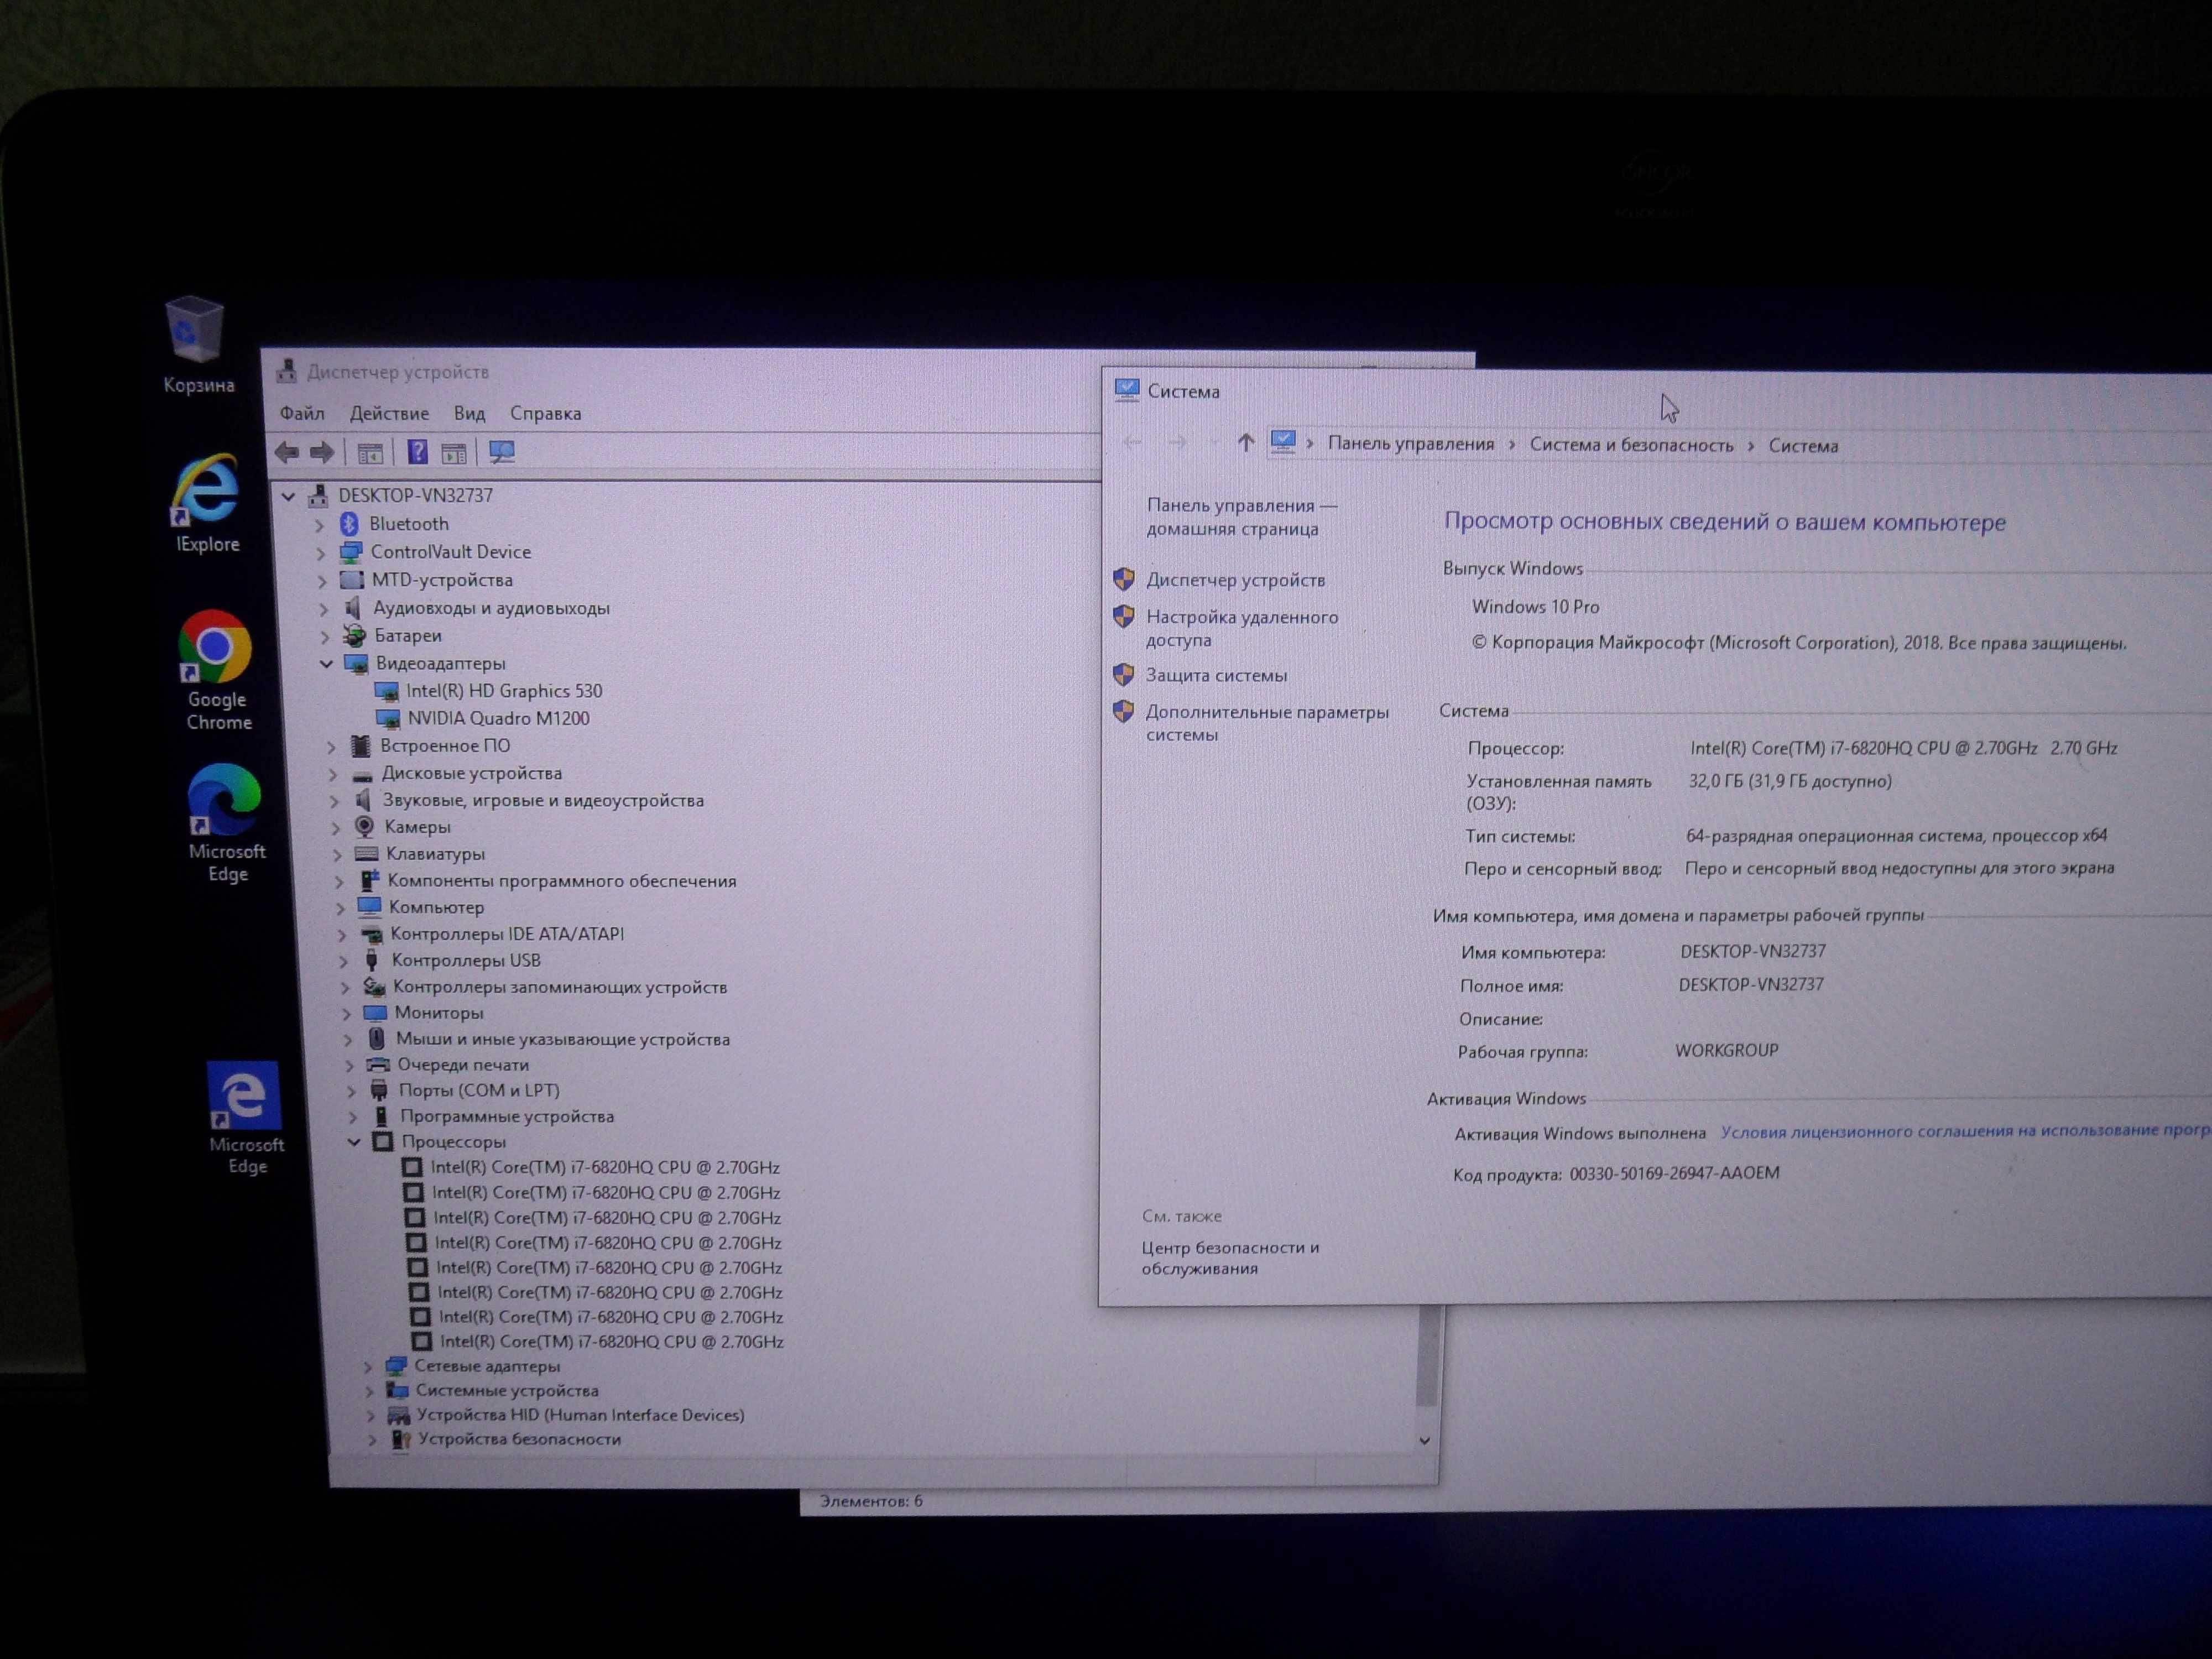Open Настройка удаленного доступа link
2212x1659 pixels.
(1241, 628)
